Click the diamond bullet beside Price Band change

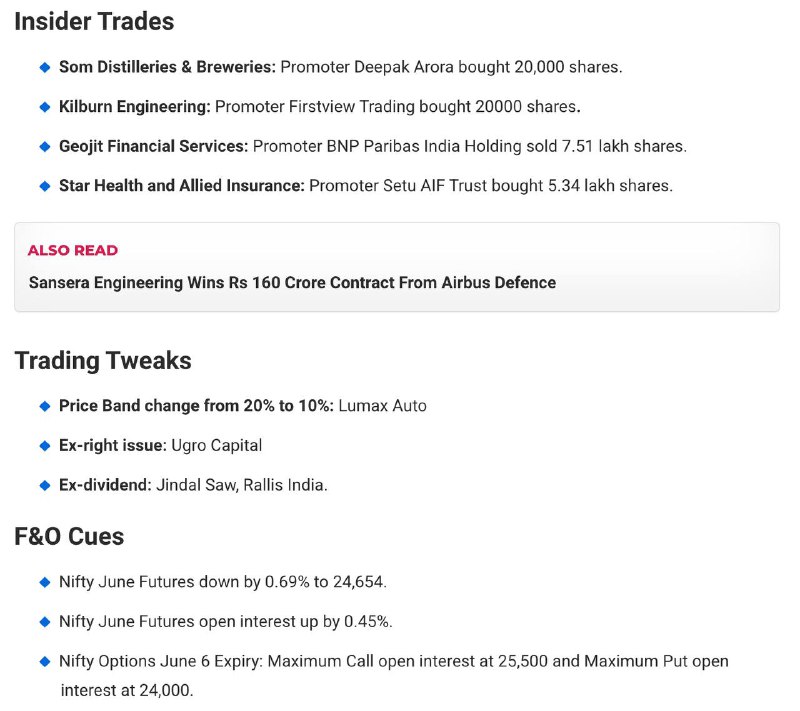click(45, 407)
